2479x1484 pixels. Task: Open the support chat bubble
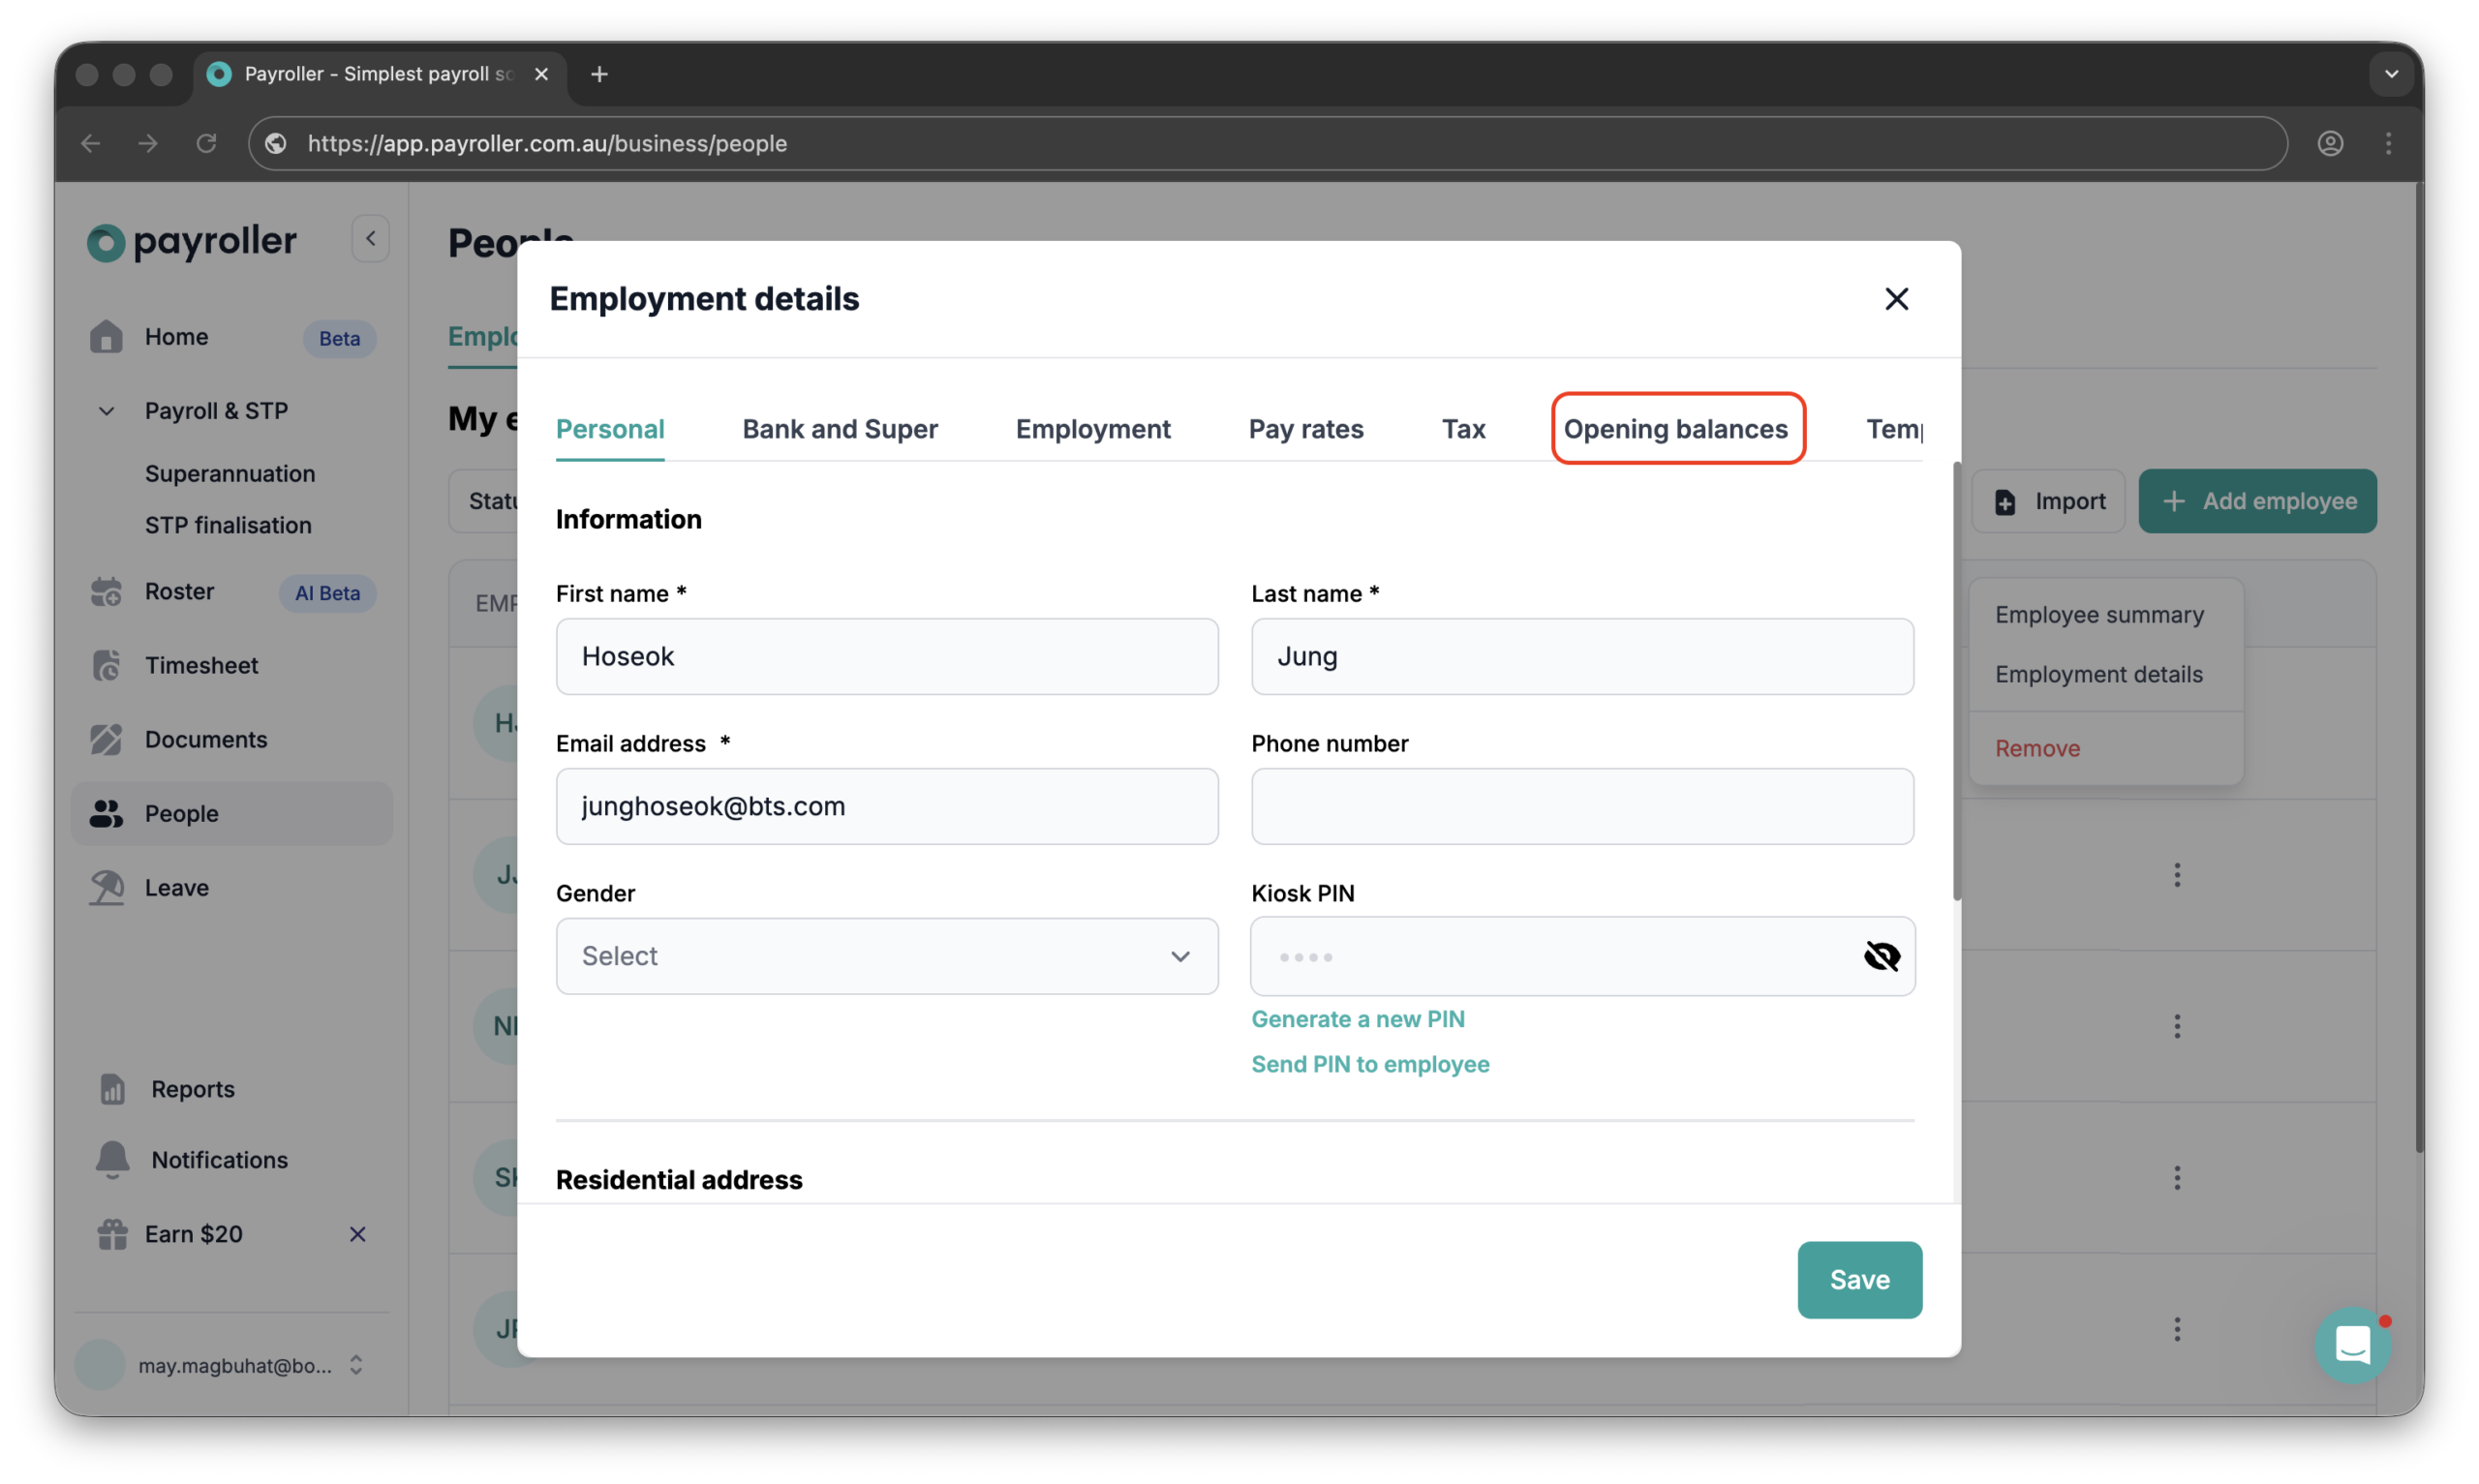(2353, 1344)
